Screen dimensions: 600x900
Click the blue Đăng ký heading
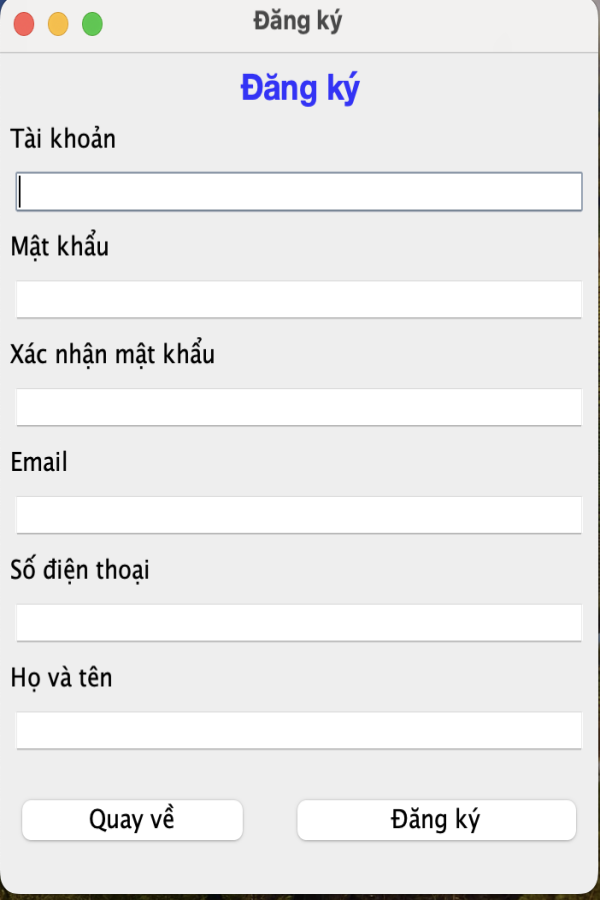coord(300,89)
